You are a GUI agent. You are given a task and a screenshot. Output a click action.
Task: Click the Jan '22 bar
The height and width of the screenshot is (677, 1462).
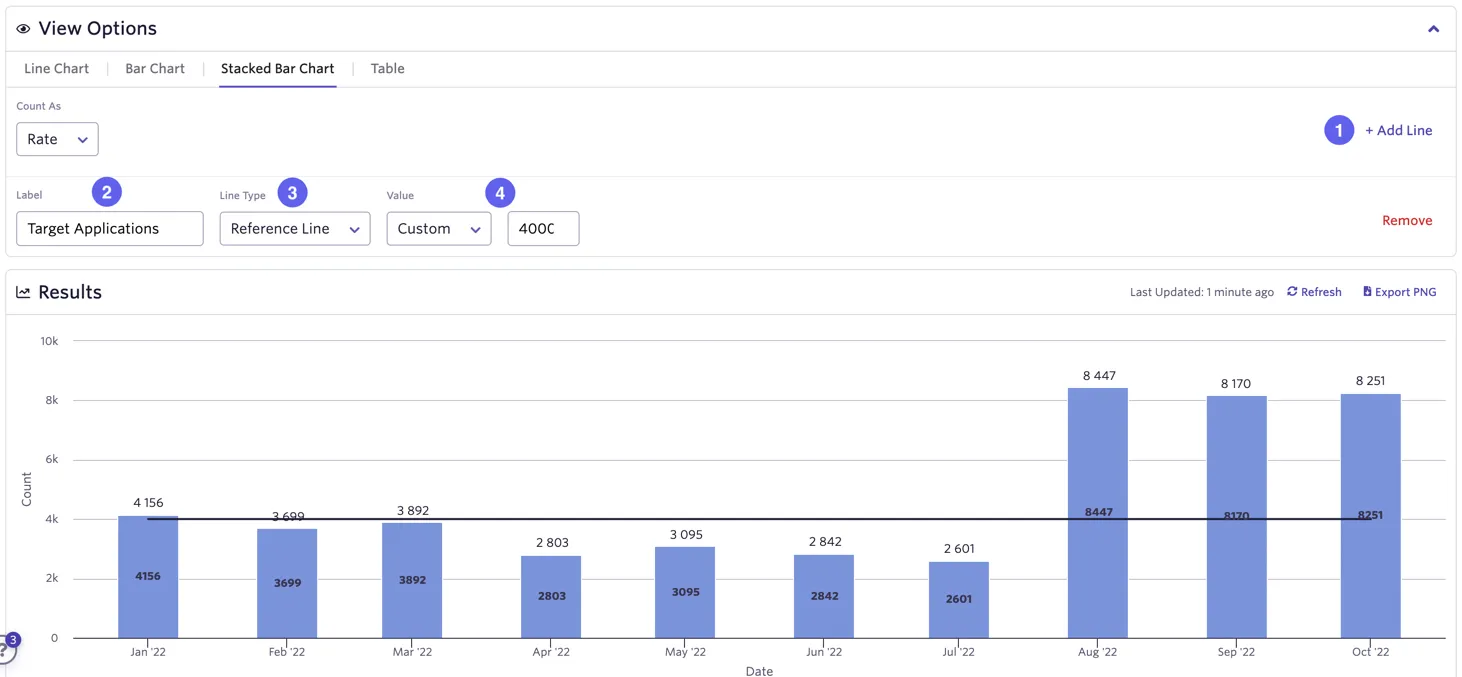point(148,577)
